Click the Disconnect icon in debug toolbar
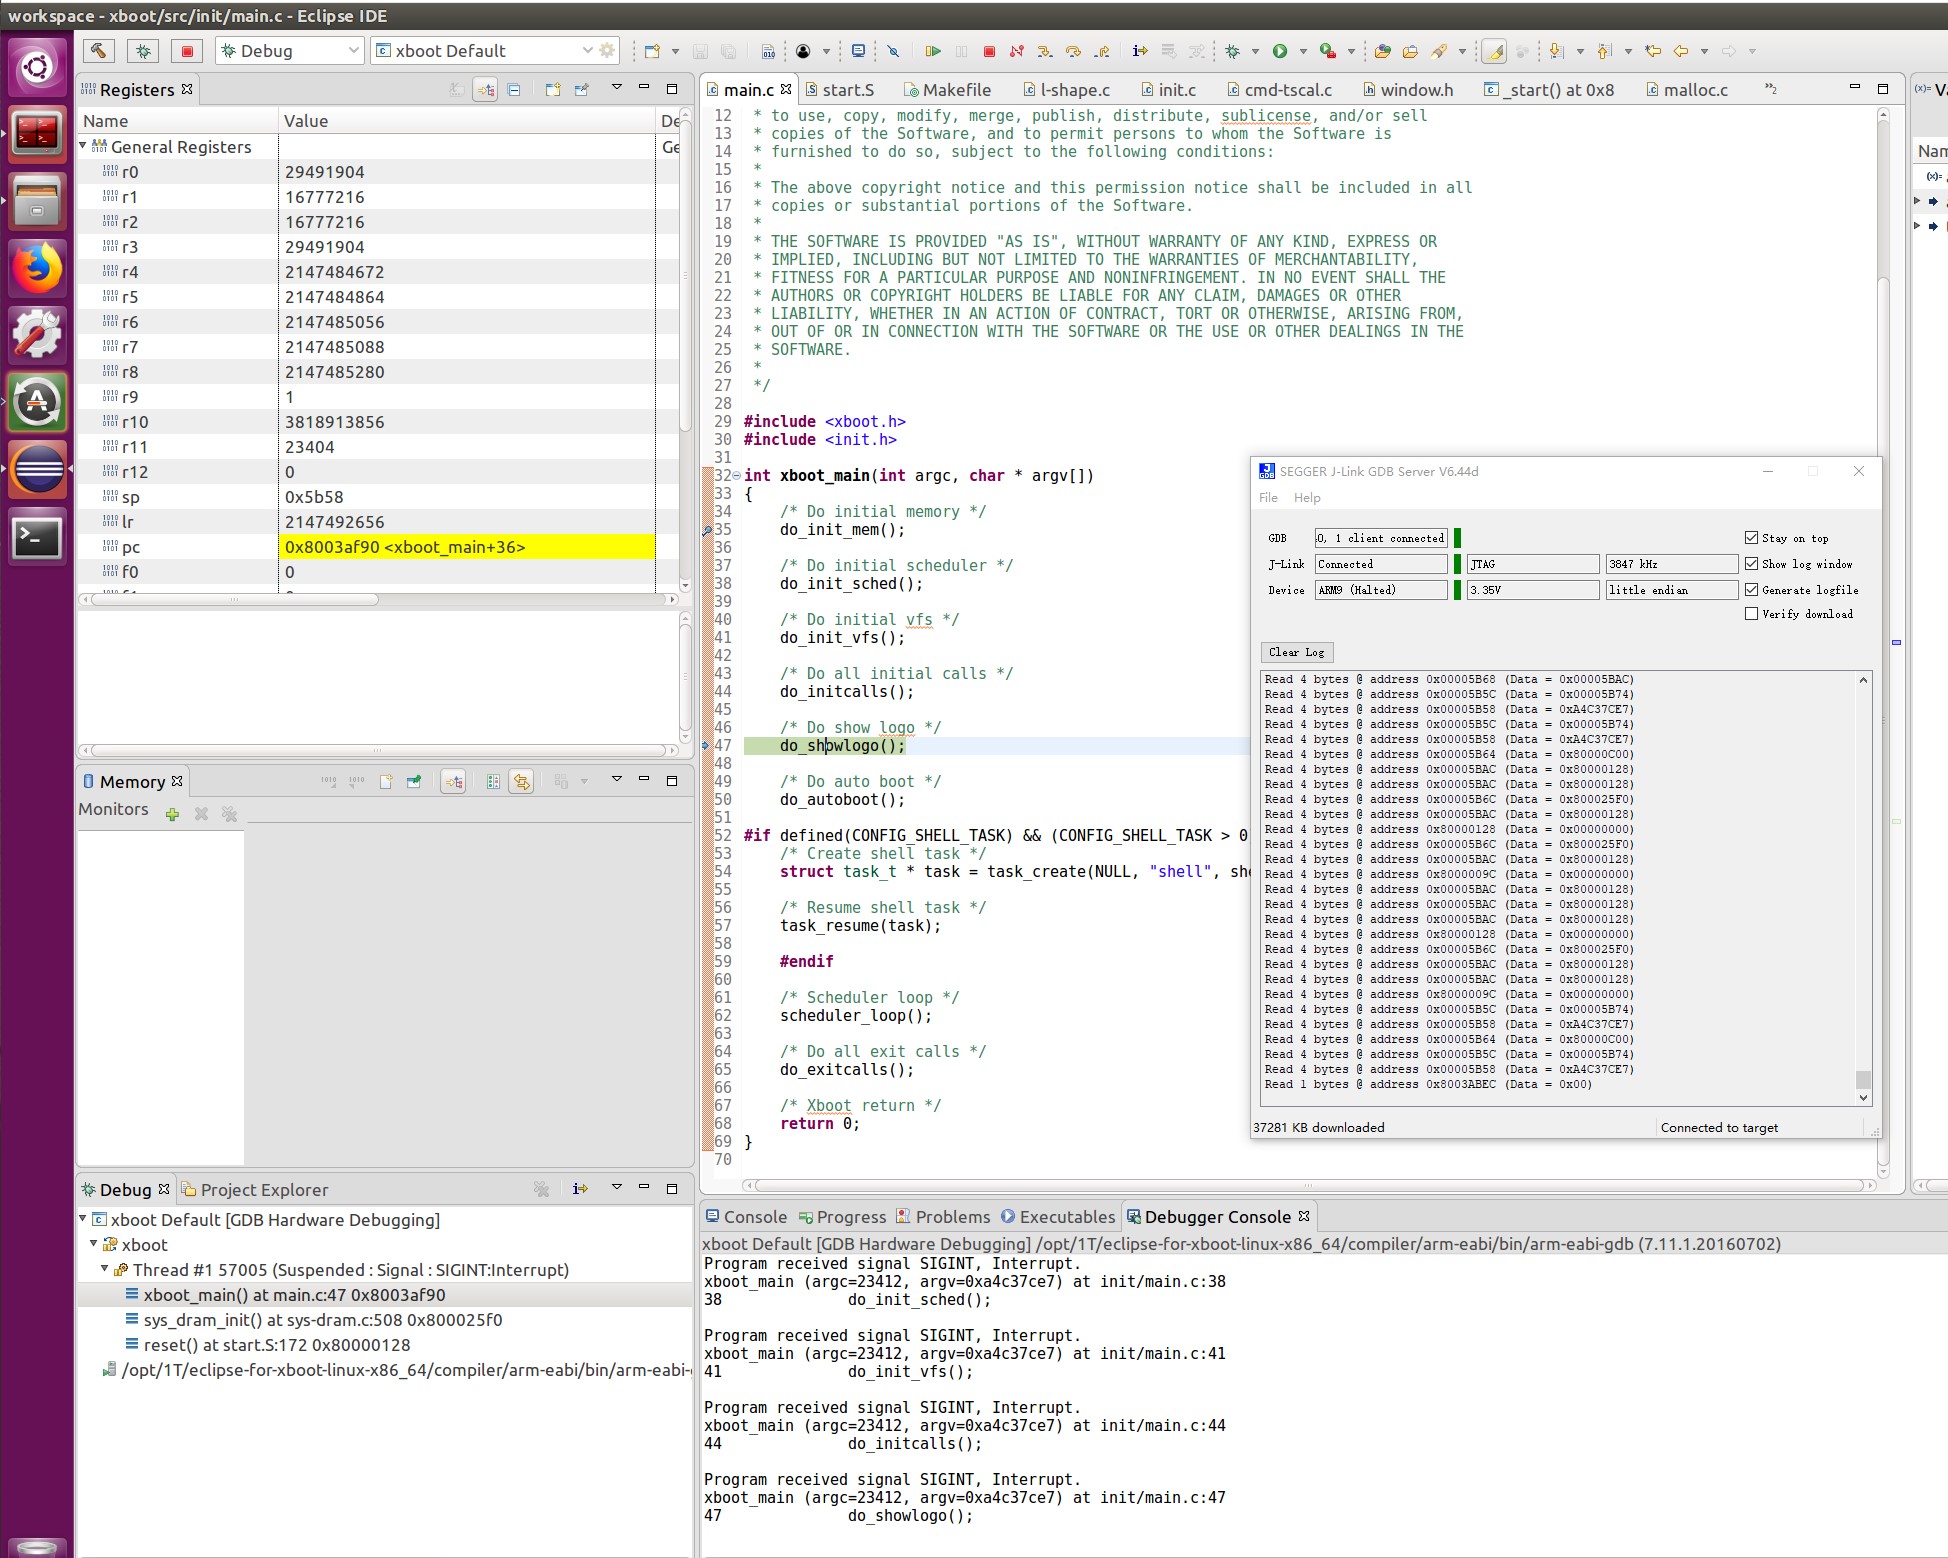Image resolution: width=1948 pixels, height=1558 pixels. 1016,51
